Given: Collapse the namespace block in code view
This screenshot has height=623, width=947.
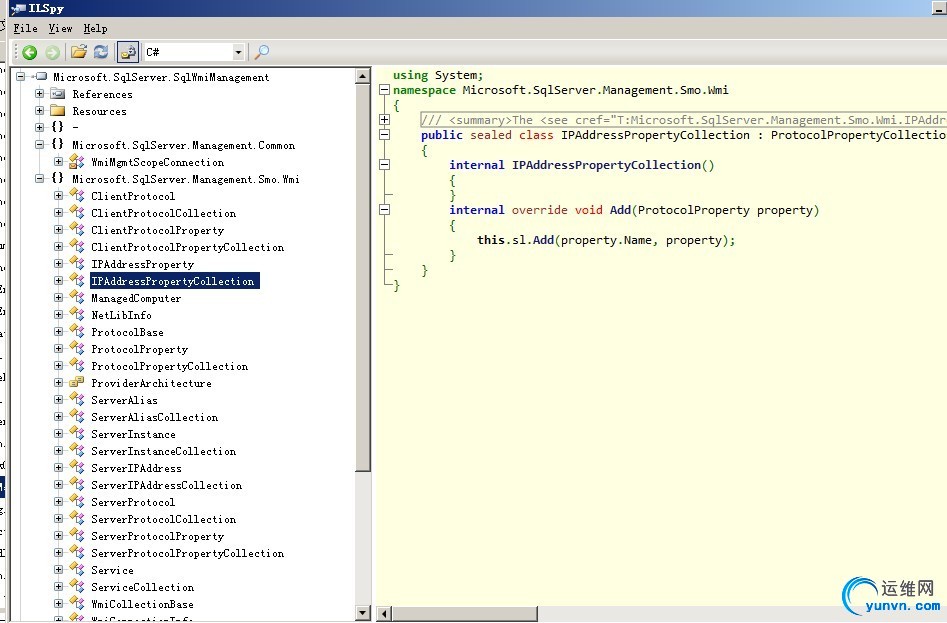Looking at the screenshot, I should pyautogui.click(x=384, y=90).
